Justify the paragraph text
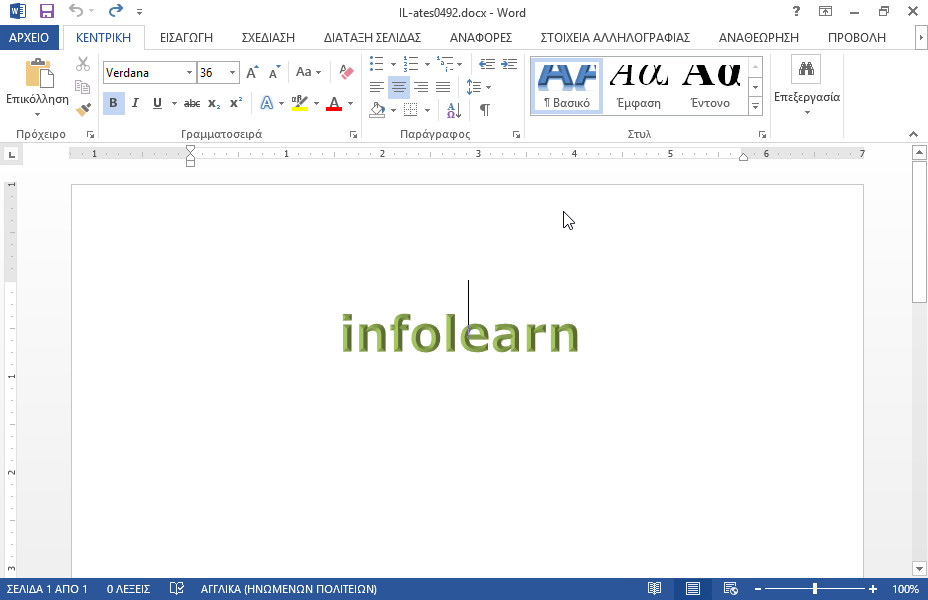This screenshot has height=600, width=928. [x=443, y=88]
